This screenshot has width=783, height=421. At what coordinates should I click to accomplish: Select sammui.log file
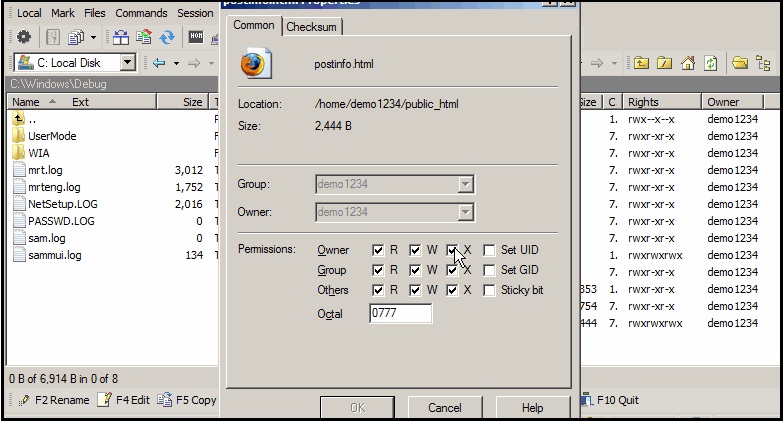coord(47,255)
